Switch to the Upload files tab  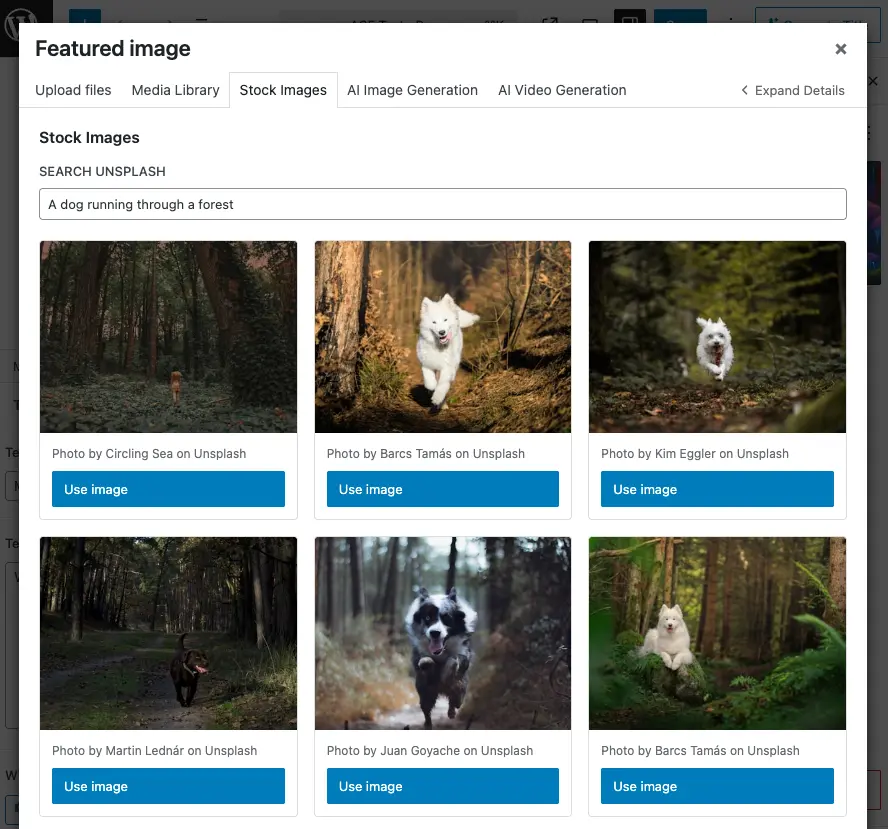(x=73, y=90)
